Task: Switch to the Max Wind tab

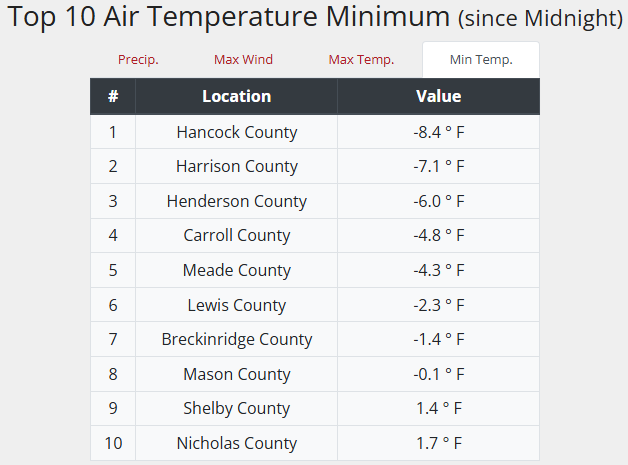Action: (x=243, y=60)
